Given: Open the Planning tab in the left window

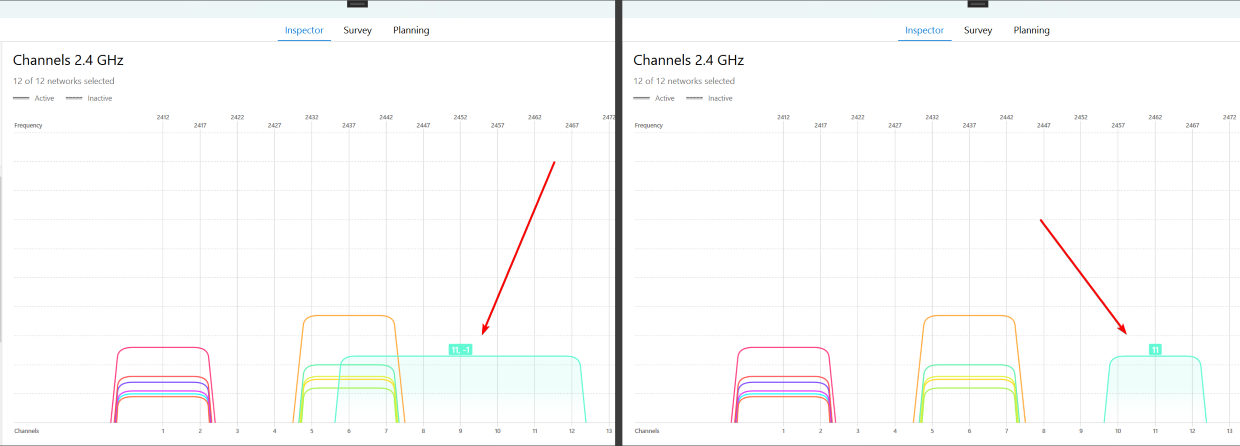Looking at the screenshot, I should (411, 30).
